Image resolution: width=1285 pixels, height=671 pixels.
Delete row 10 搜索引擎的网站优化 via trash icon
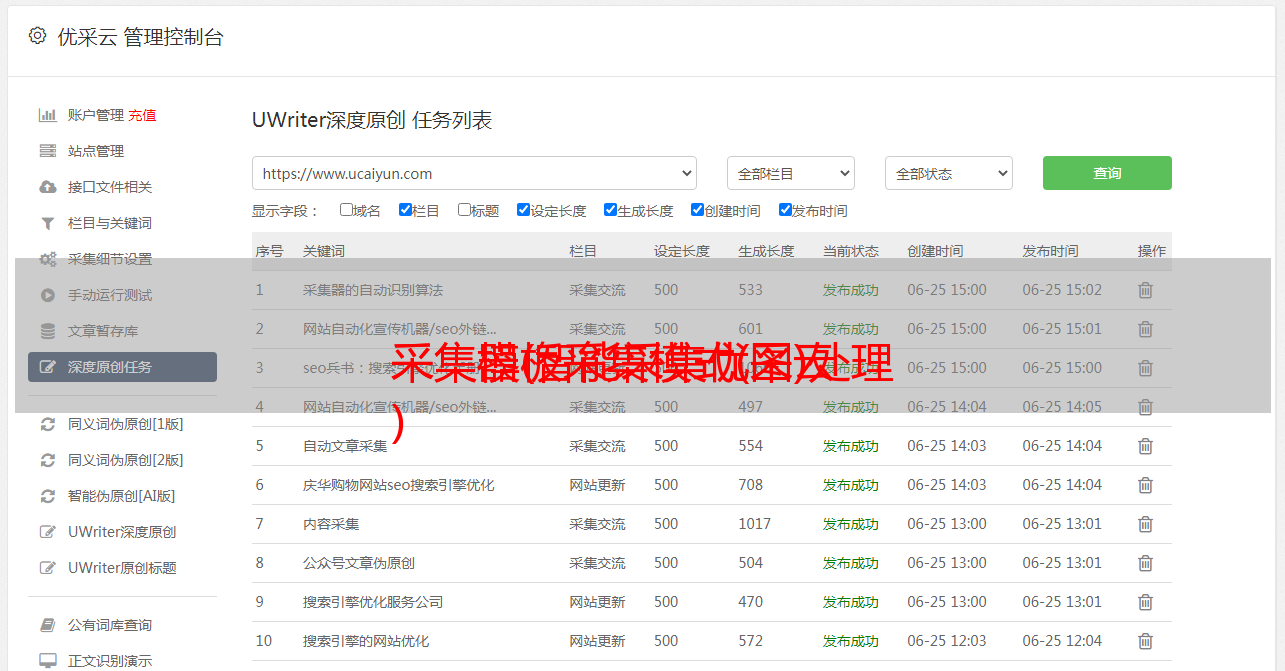(x=1146, y=641)
